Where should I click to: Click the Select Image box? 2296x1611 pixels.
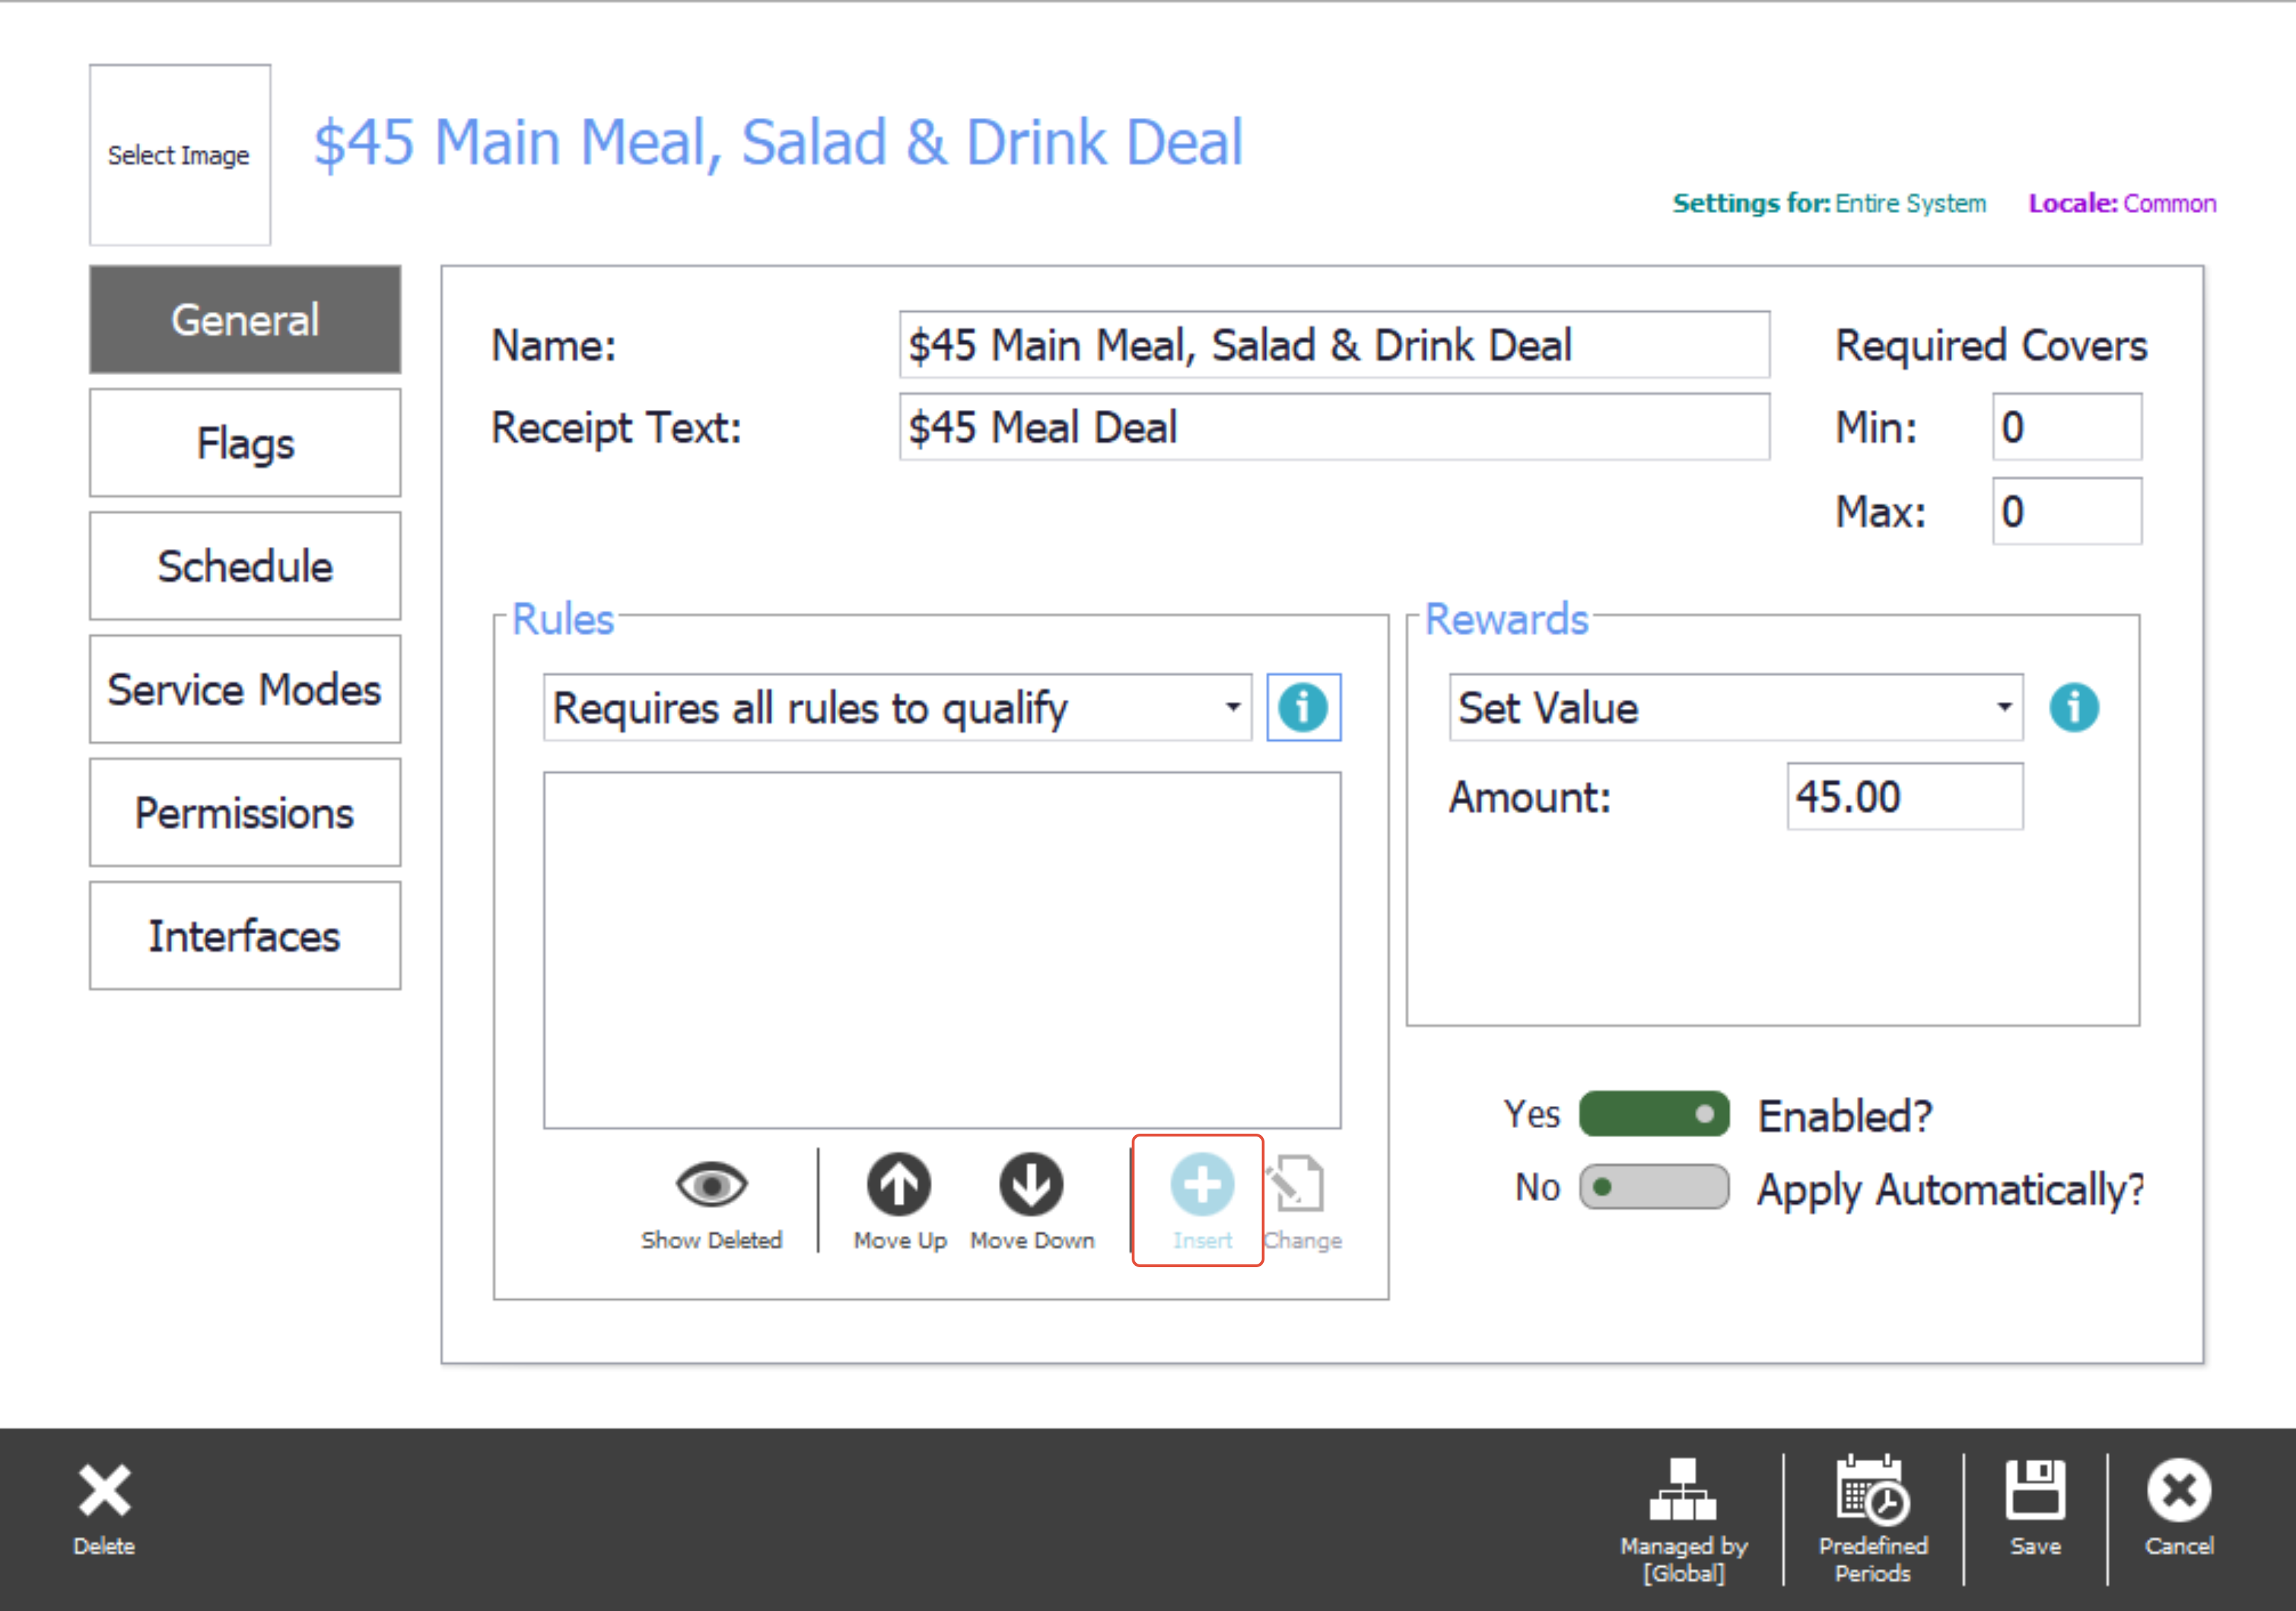[x=180, y=155]
